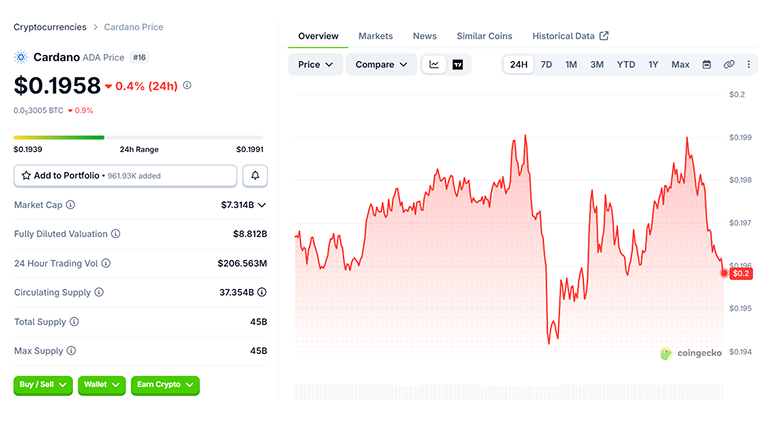This screenshot has width=768, height=432.
Task: Open the Earn Crypto dropdown
Action: pyautogui.click(x=165, y=385)
